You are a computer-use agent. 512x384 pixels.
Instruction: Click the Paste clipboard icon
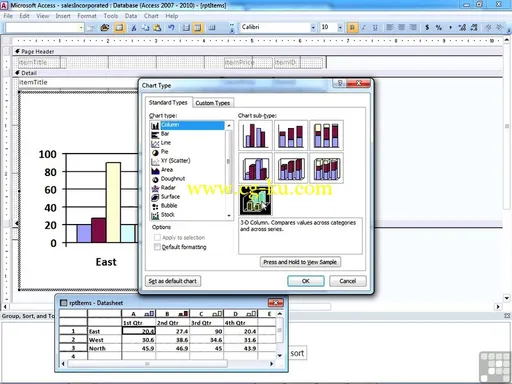(157, 28)
